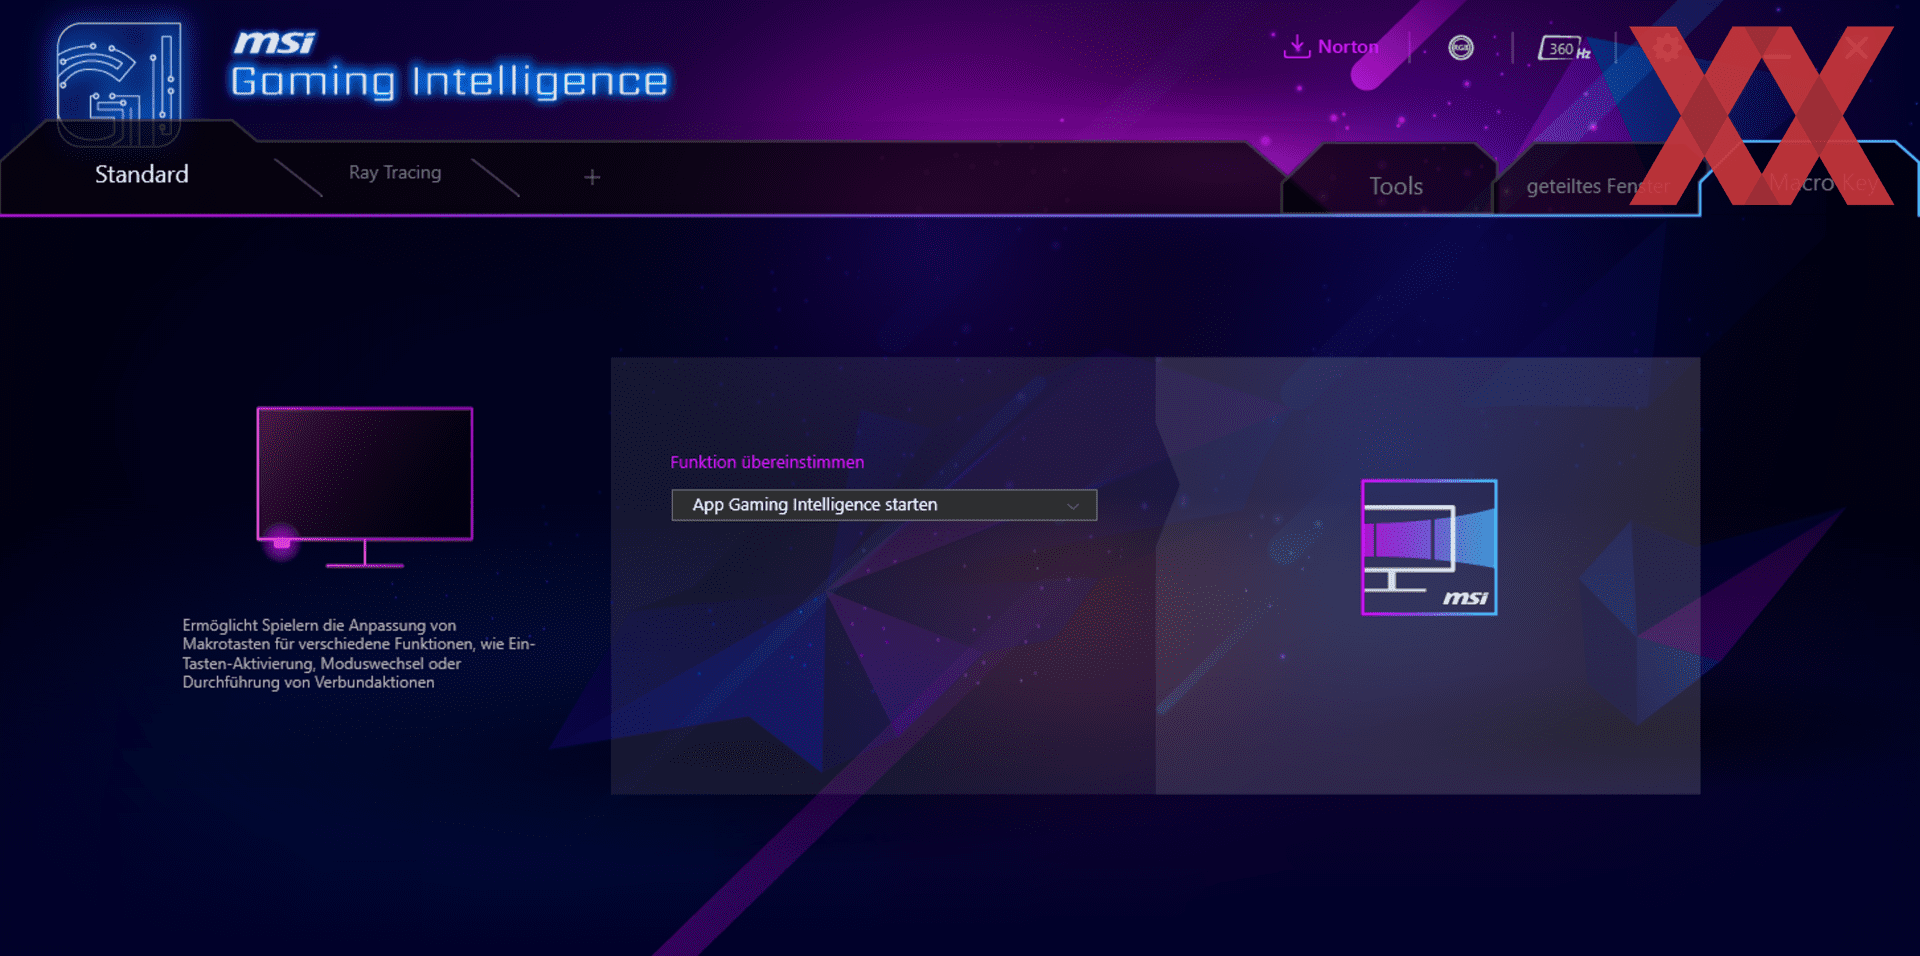Switch to the Standard profile tab
Viewport: 1920px width, 956px height.
[141, 174]
